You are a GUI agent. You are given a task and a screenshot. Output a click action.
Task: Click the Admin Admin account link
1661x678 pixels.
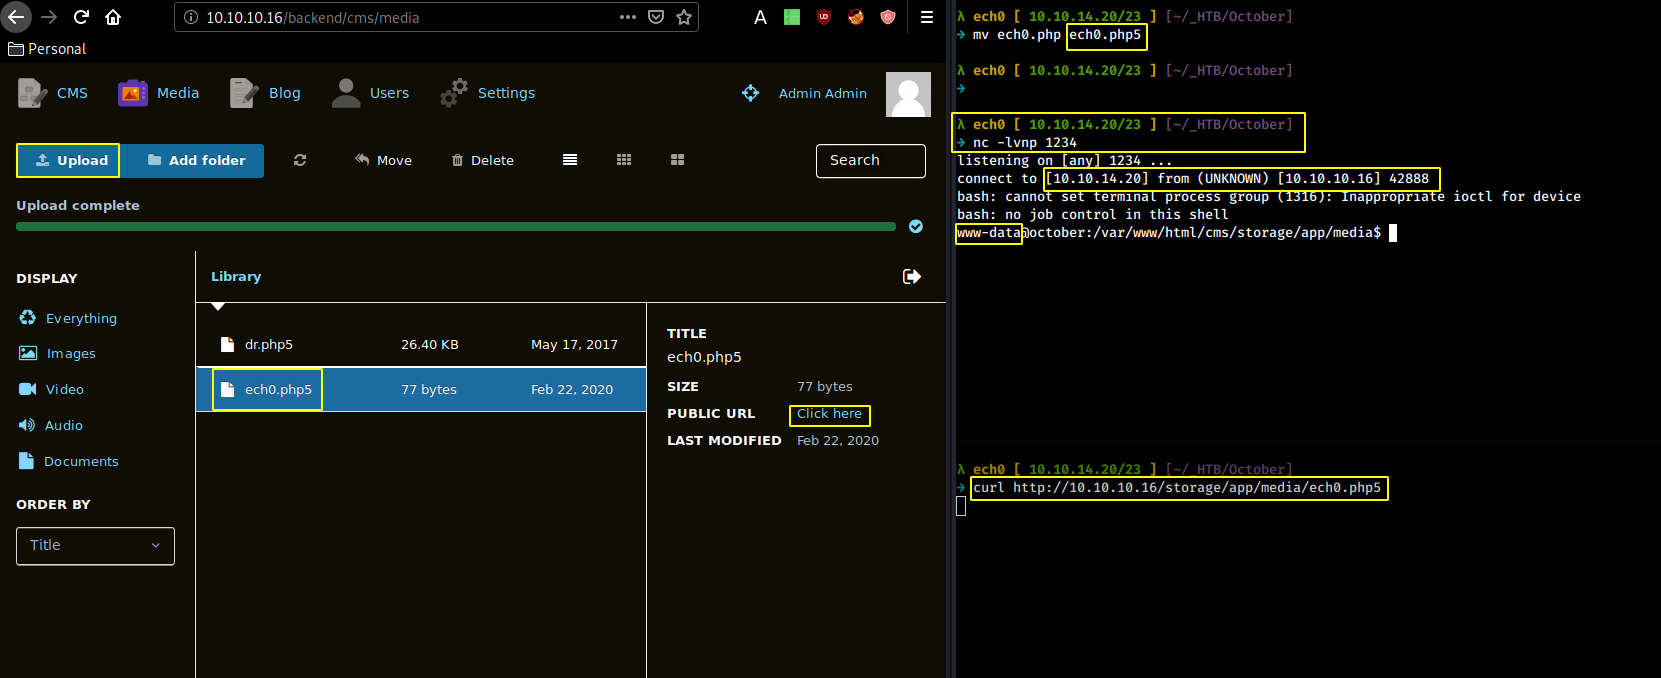coord(822,93)
